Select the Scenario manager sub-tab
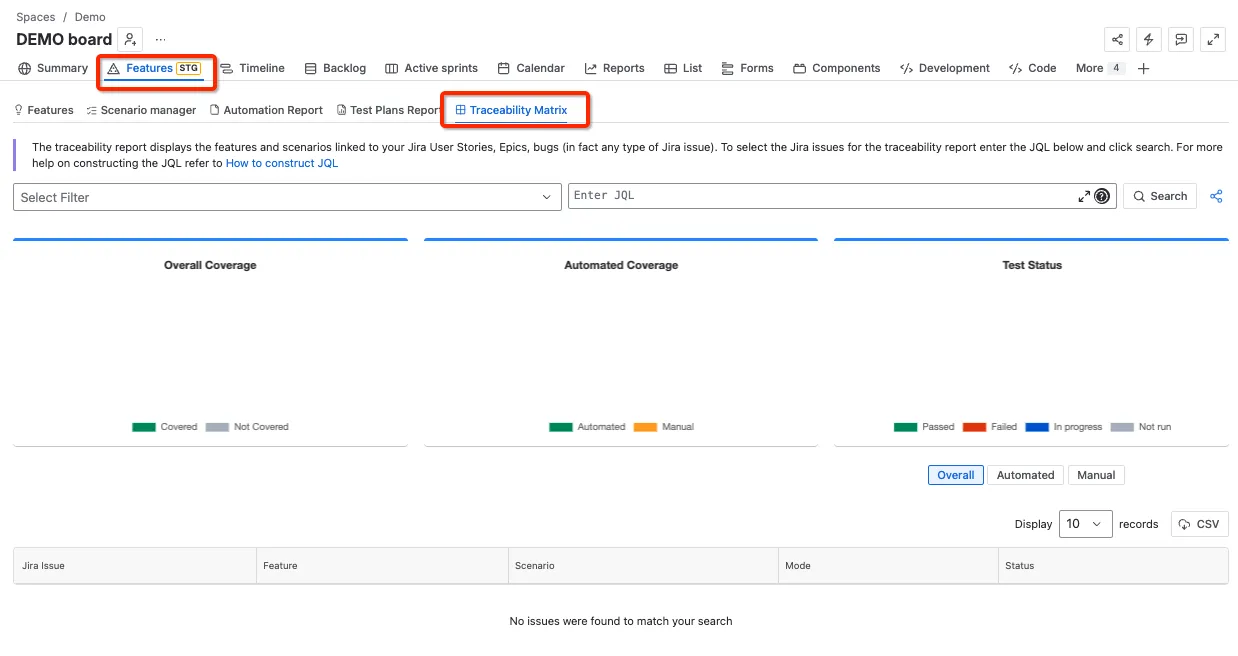The width and height of the screenshot is (1238, 656). 141,110
